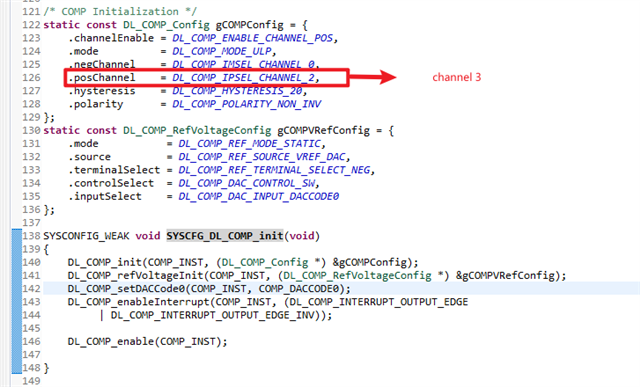Click line number 142 in gutter
Viewport: 640px width, 387px height.
31,289
